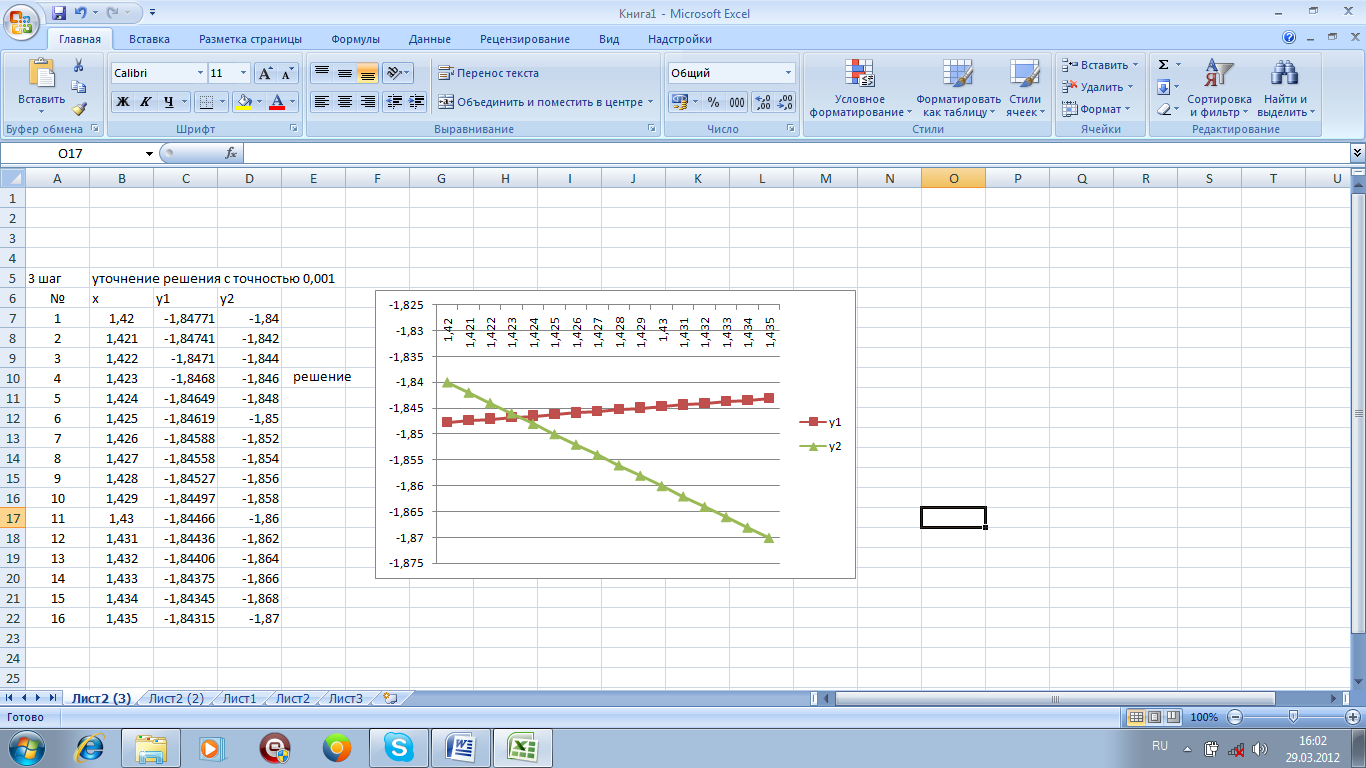
Task: Switch to Данные ribbon tab
Action: tap(429, 39)
